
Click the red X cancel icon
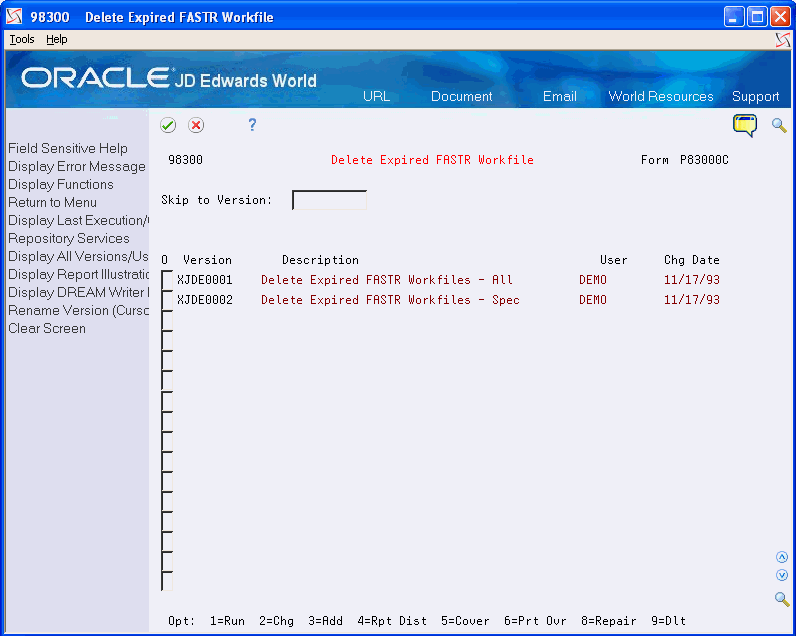coord(196,125)
